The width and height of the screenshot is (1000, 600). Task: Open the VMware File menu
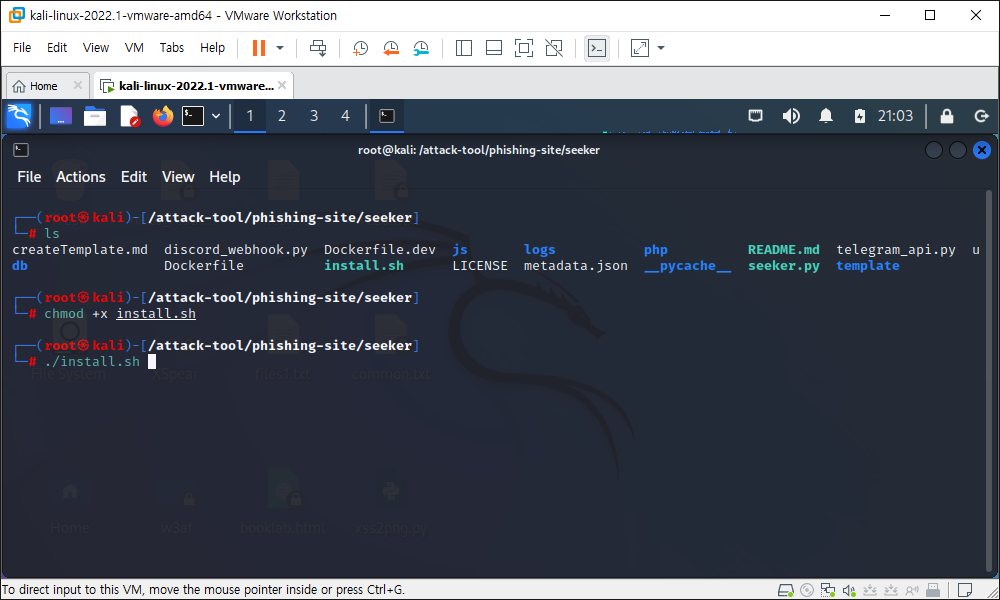point(22,48)
